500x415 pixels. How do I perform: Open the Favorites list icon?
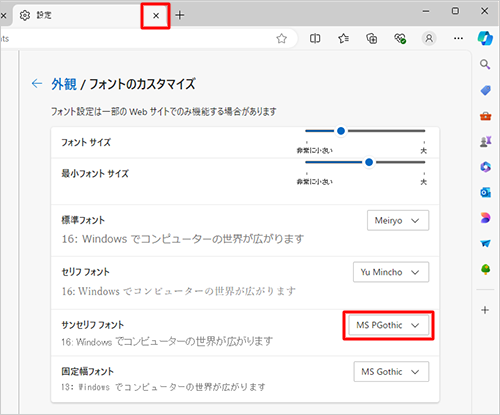click(344, 39)
